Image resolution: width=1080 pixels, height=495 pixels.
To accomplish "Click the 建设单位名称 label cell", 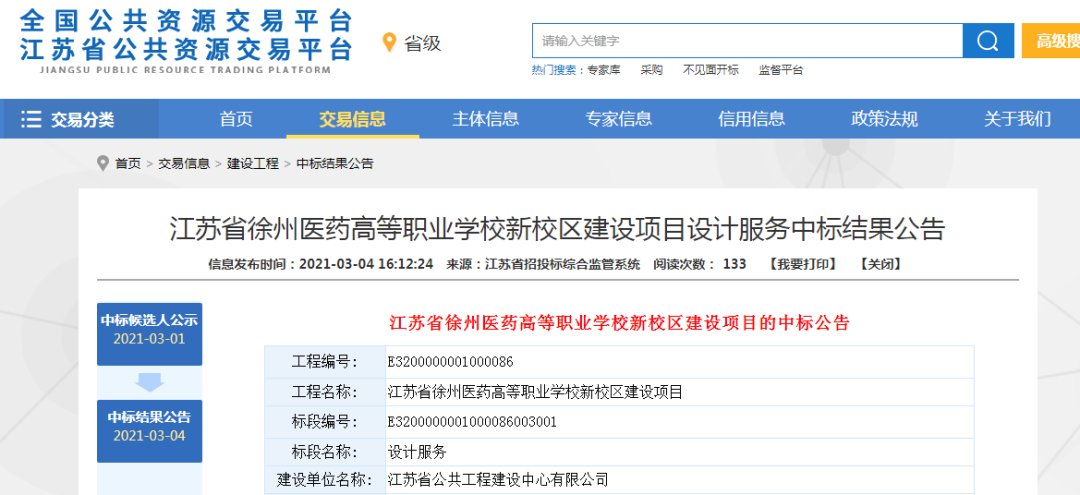I will pos(325,478).
